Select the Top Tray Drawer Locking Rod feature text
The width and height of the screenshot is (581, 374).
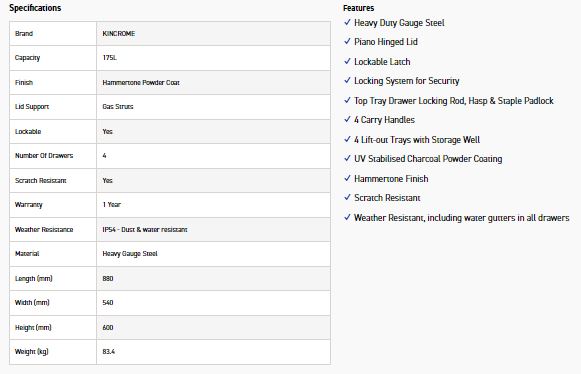(x=454, y=101)
